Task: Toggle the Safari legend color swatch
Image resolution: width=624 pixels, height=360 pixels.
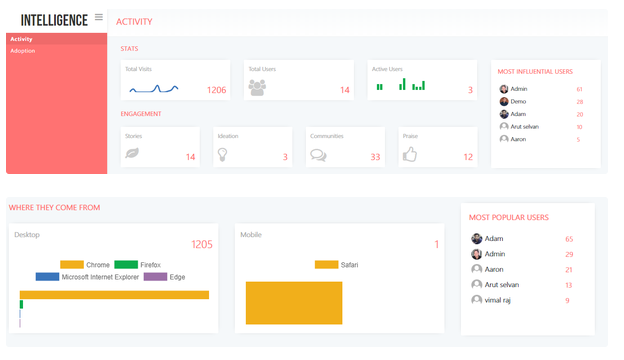Action: coord(326,265)
